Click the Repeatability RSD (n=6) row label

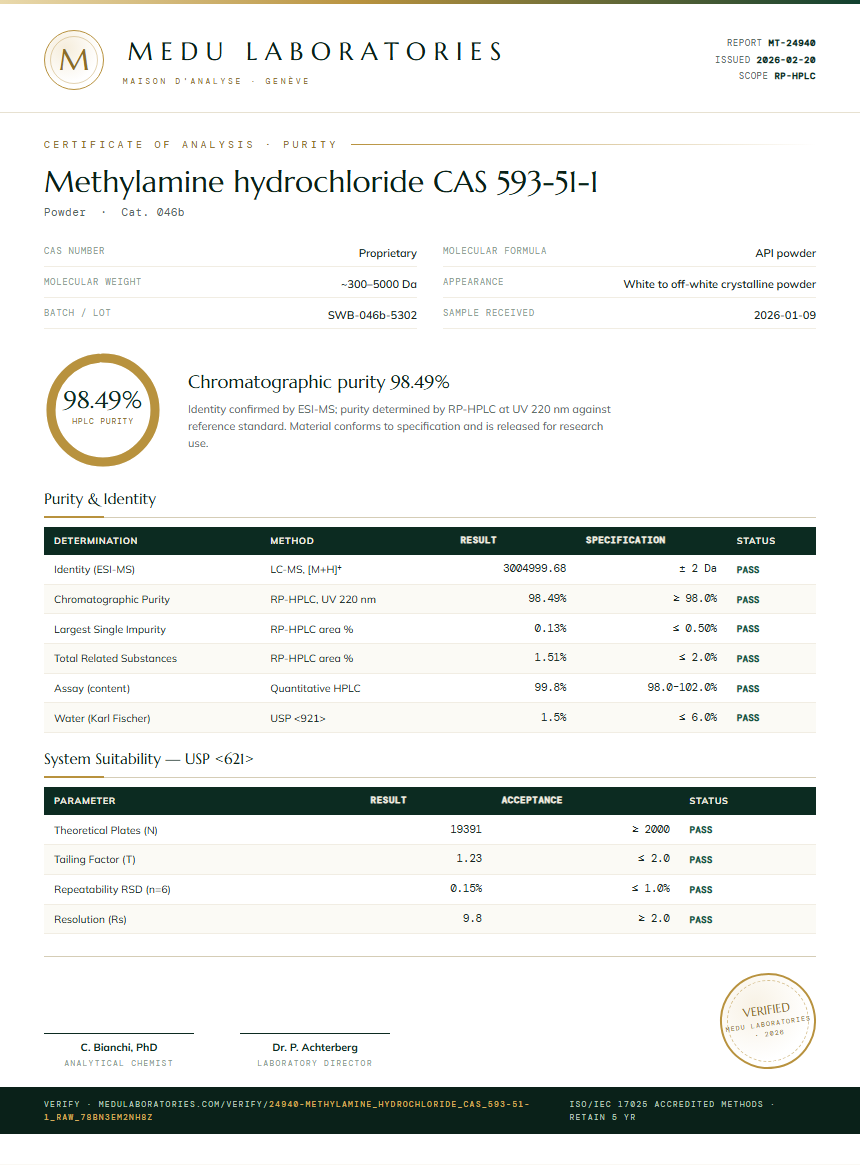(x=112, y=889)
